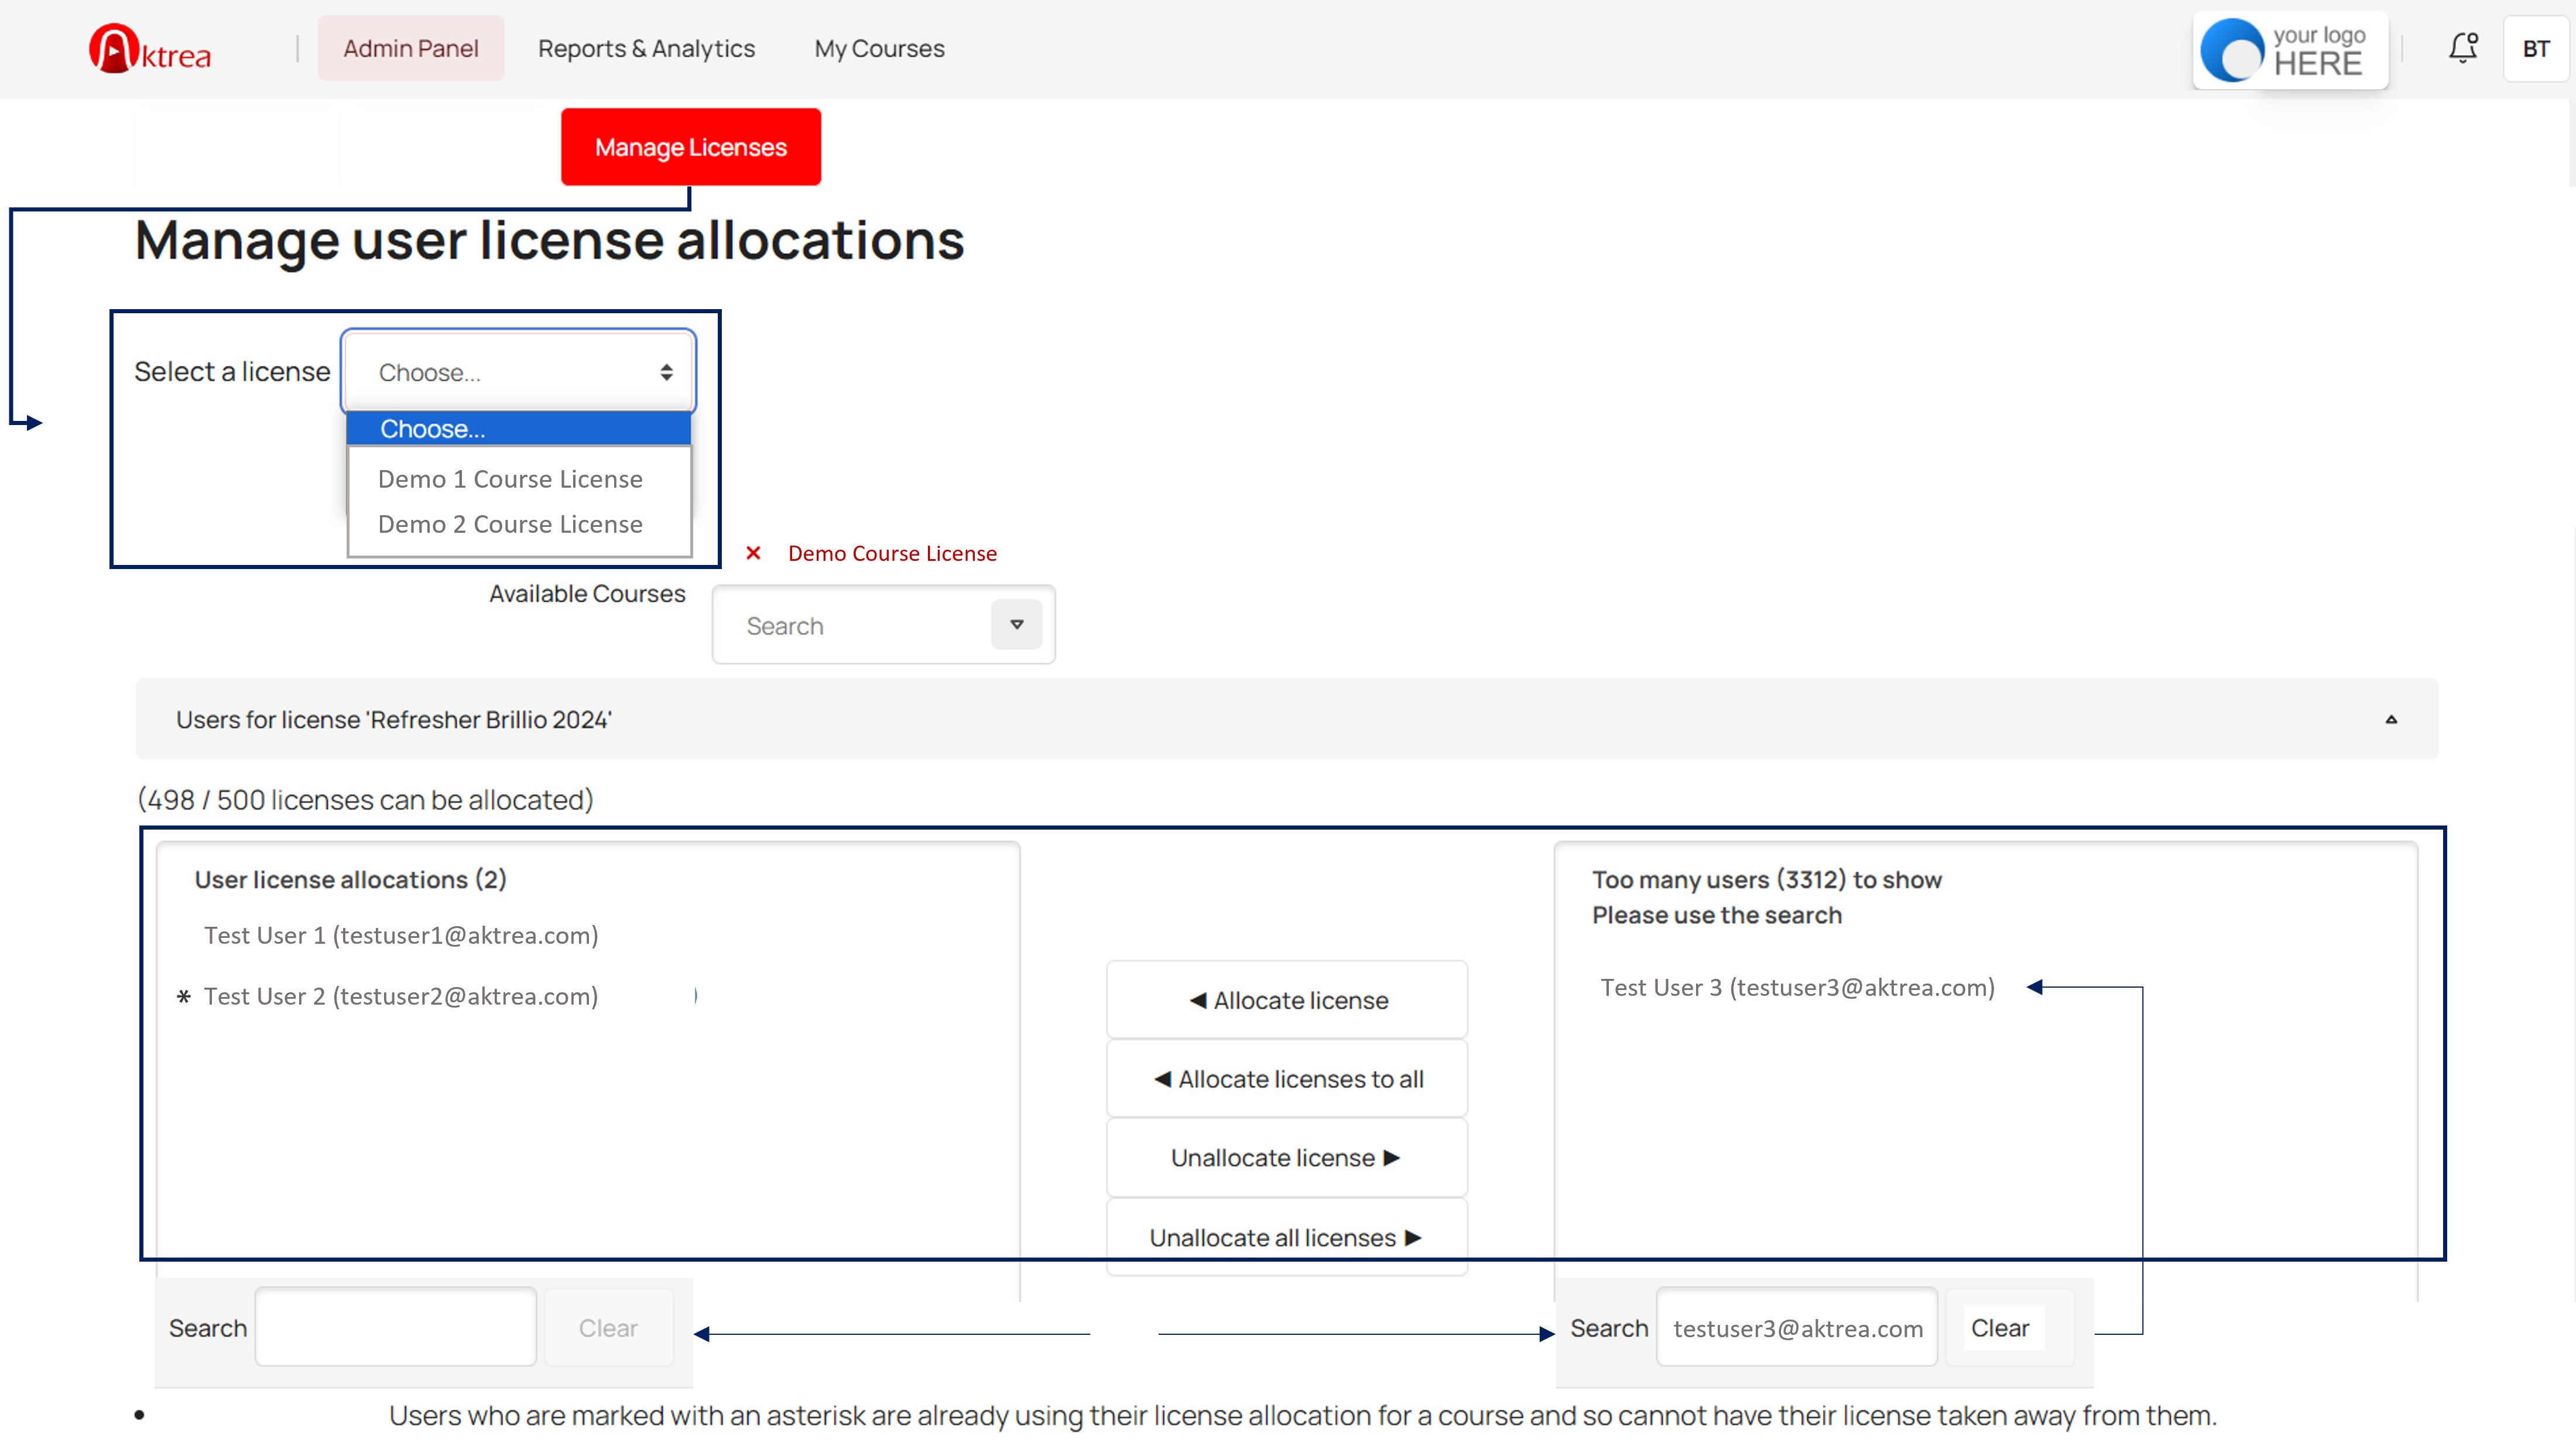Click the 'your logo HERE' company logo
Viewport: 2576px width, 1449px height.
tap(2290, 50)
